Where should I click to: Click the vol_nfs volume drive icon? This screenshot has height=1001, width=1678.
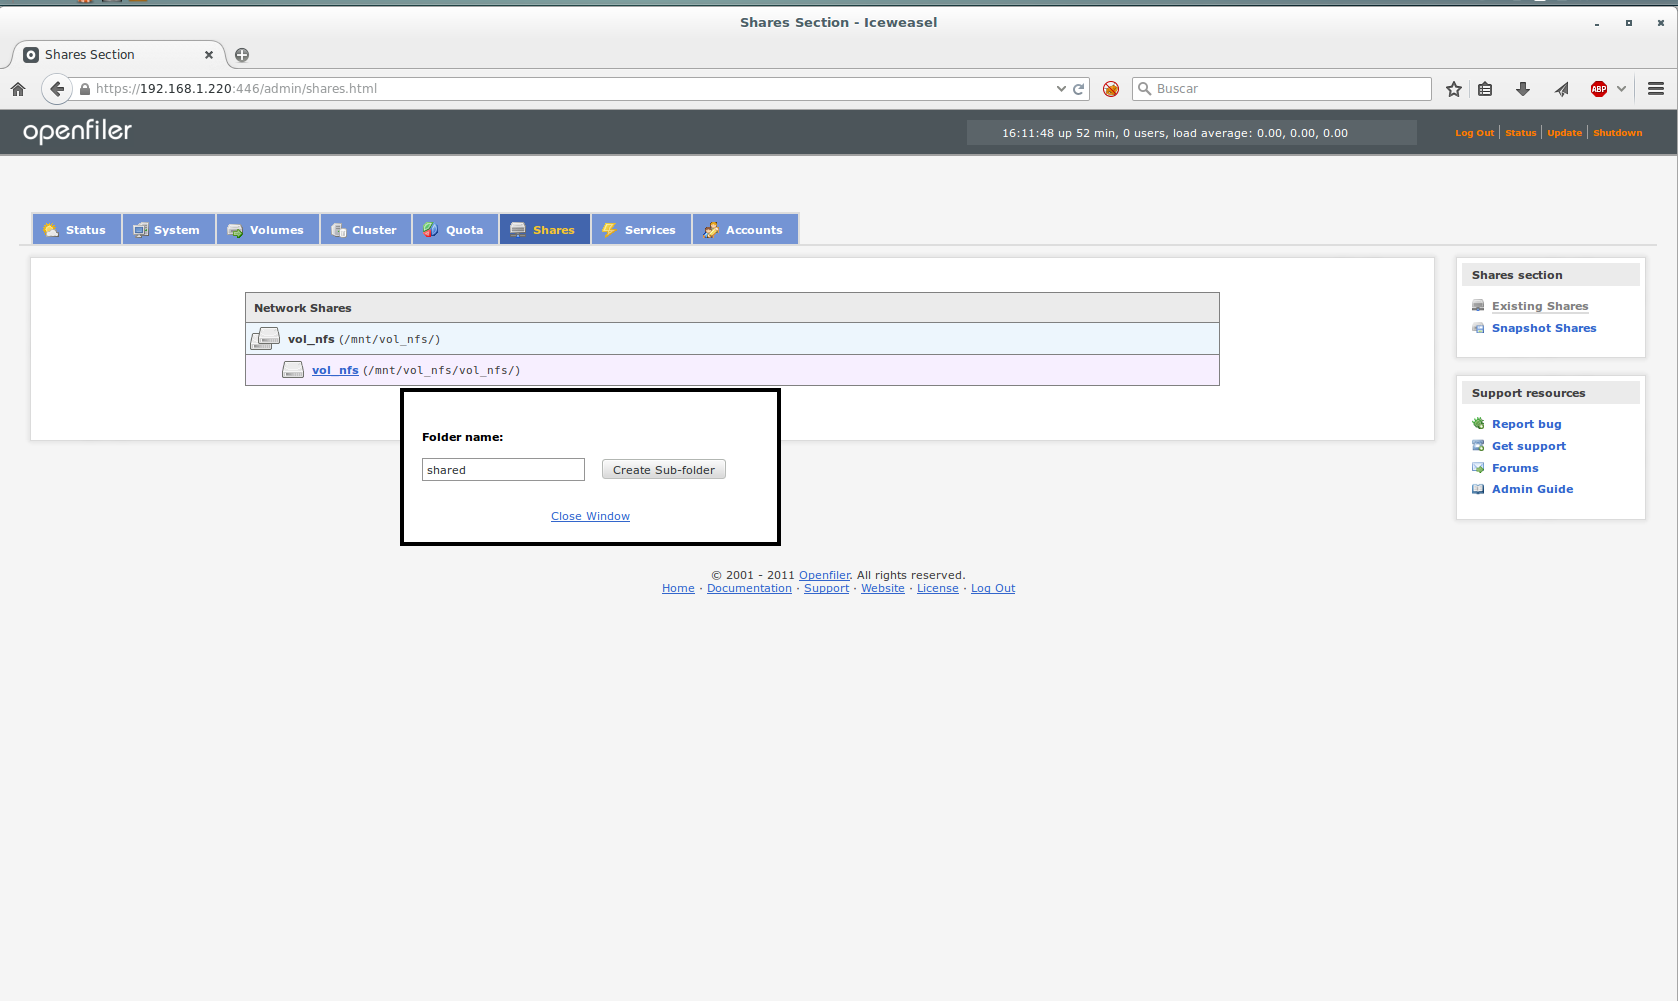tap(265, 339)
